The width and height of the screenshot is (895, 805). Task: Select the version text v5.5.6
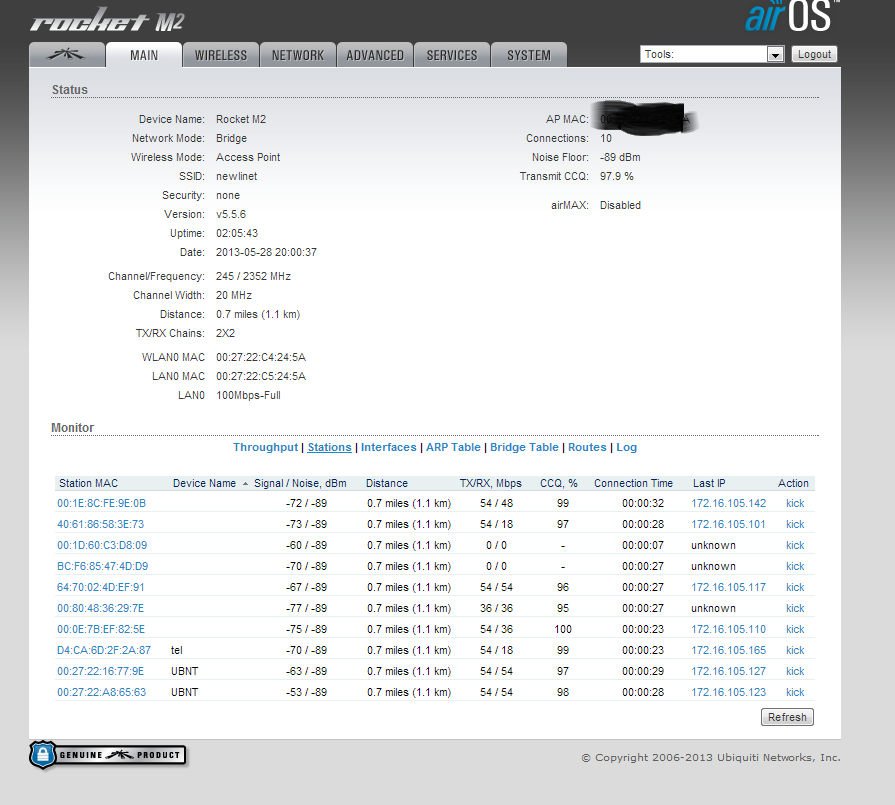tap(231, 214)
